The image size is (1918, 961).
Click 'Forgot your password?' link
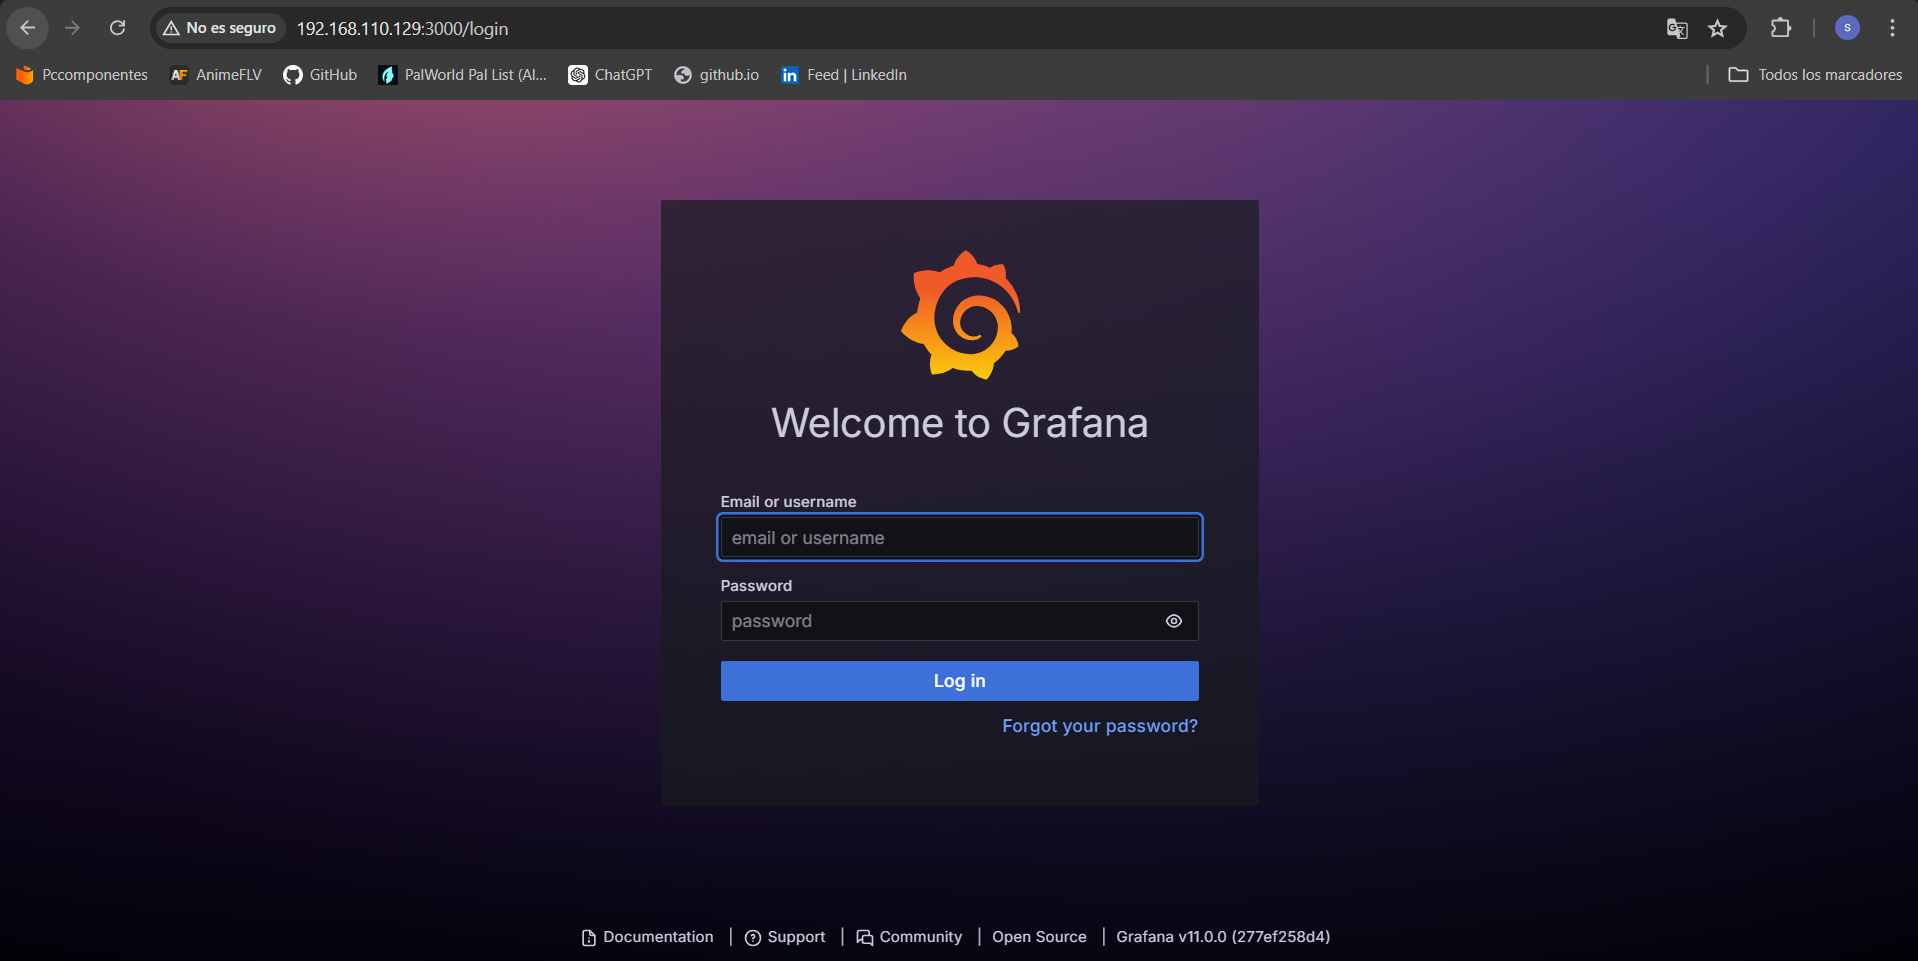point(1099,726)
